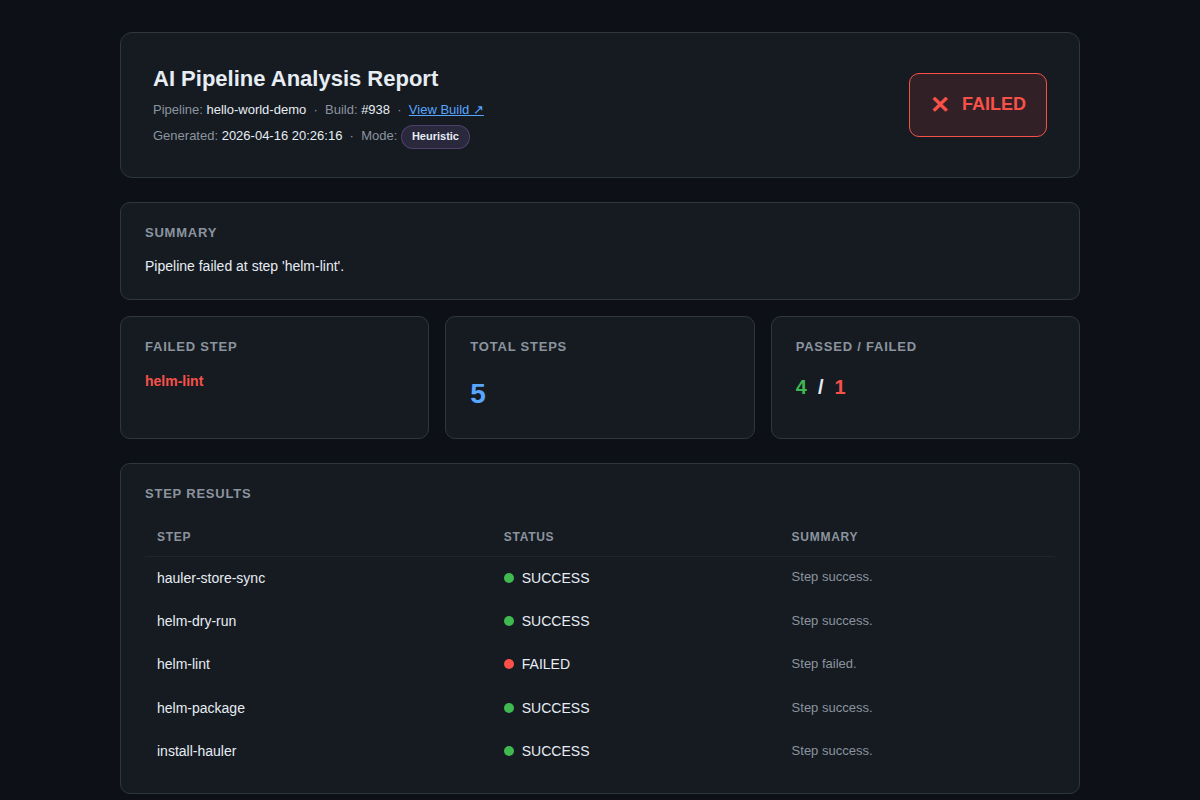The width and height of the screenshot is (1200, 800).
Task: Click the red failed count 1
Action: (x=840, y=387)
